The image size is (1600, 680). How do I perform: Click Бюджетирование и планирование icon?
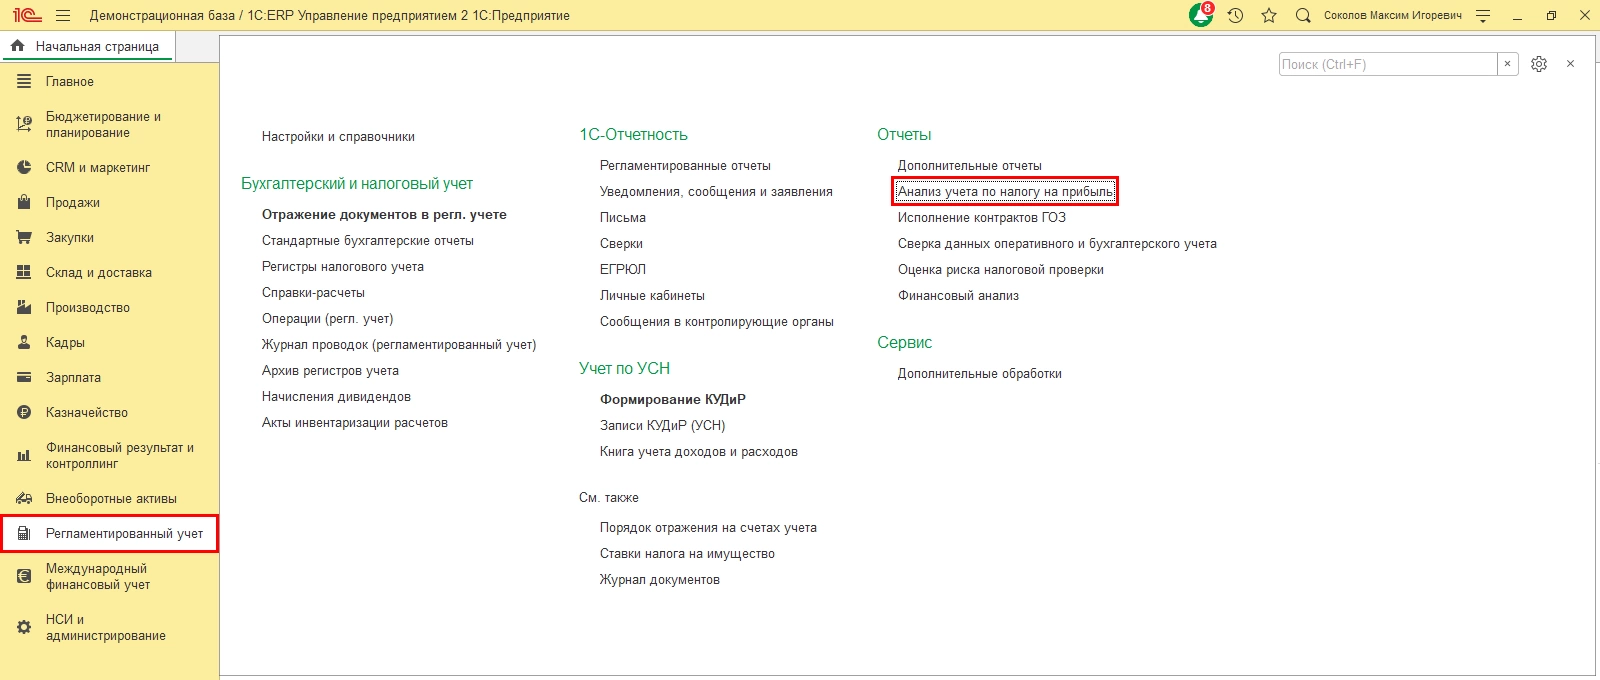(24, 124)
